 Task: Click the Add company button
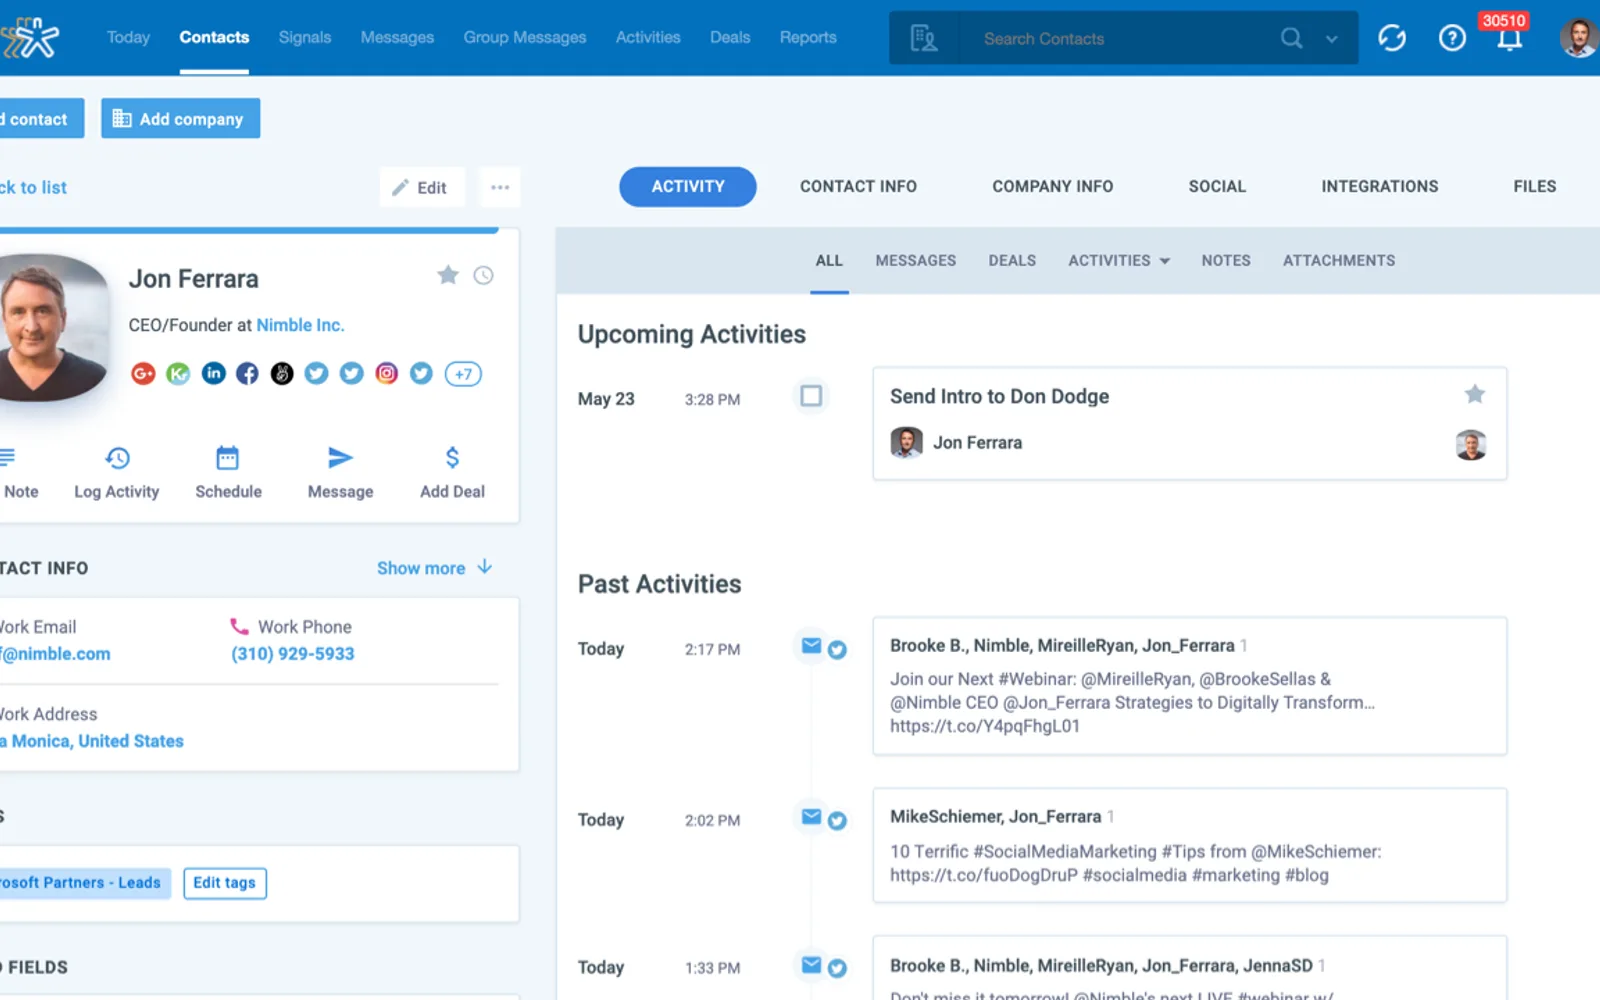tap(180, 118)
